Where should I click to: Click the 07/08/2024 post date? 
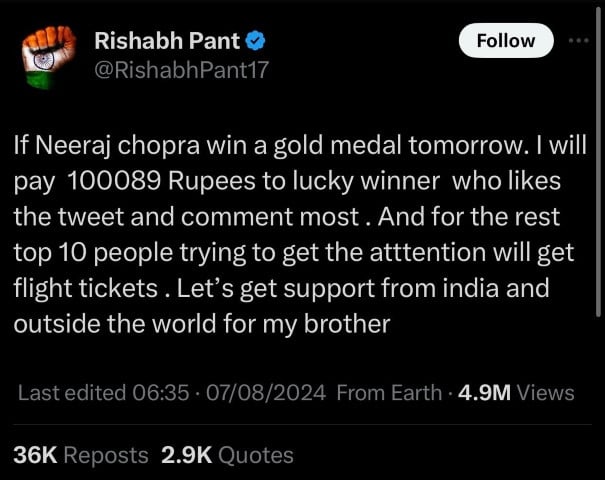(263, 393)
